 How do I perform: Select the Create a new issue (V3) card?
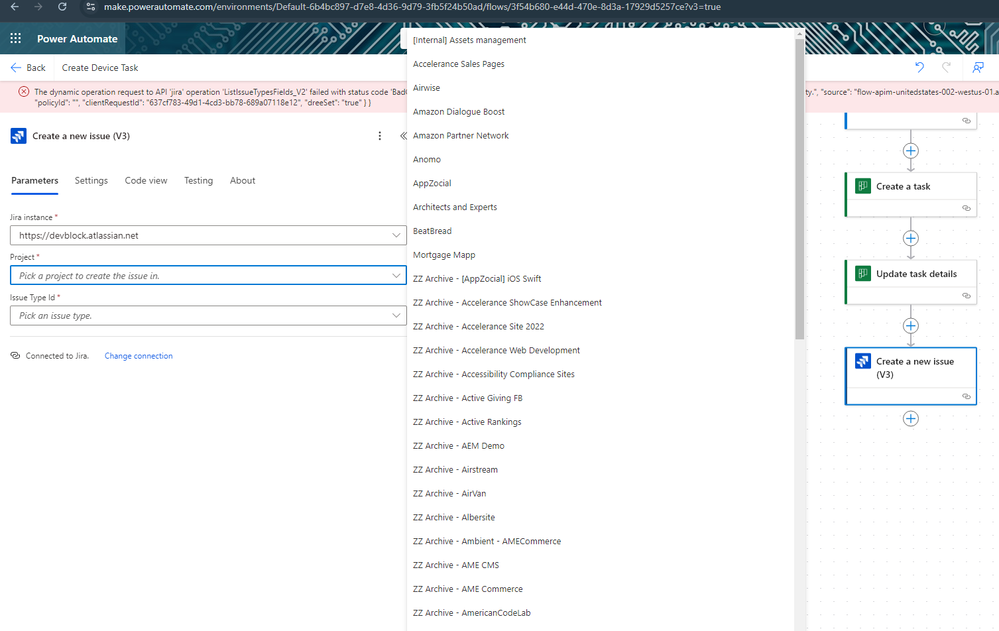point(910,376)
